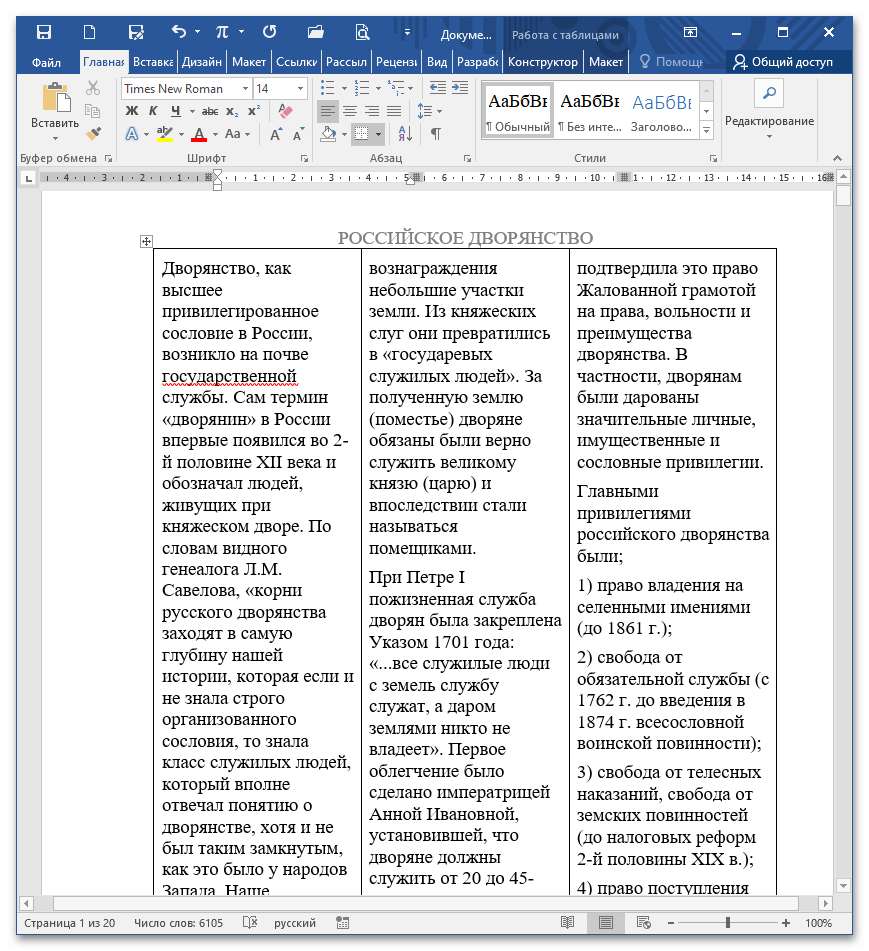Center-align the paragraph

pyautogui.click(x=350, y=111)
